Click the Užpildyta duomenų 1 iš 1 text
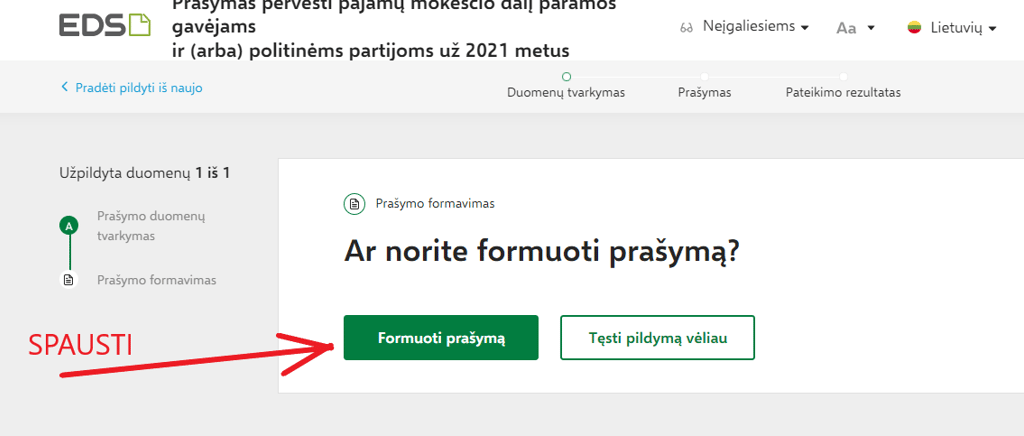The height and width of the screenshot is (436, 1024). 144,173
